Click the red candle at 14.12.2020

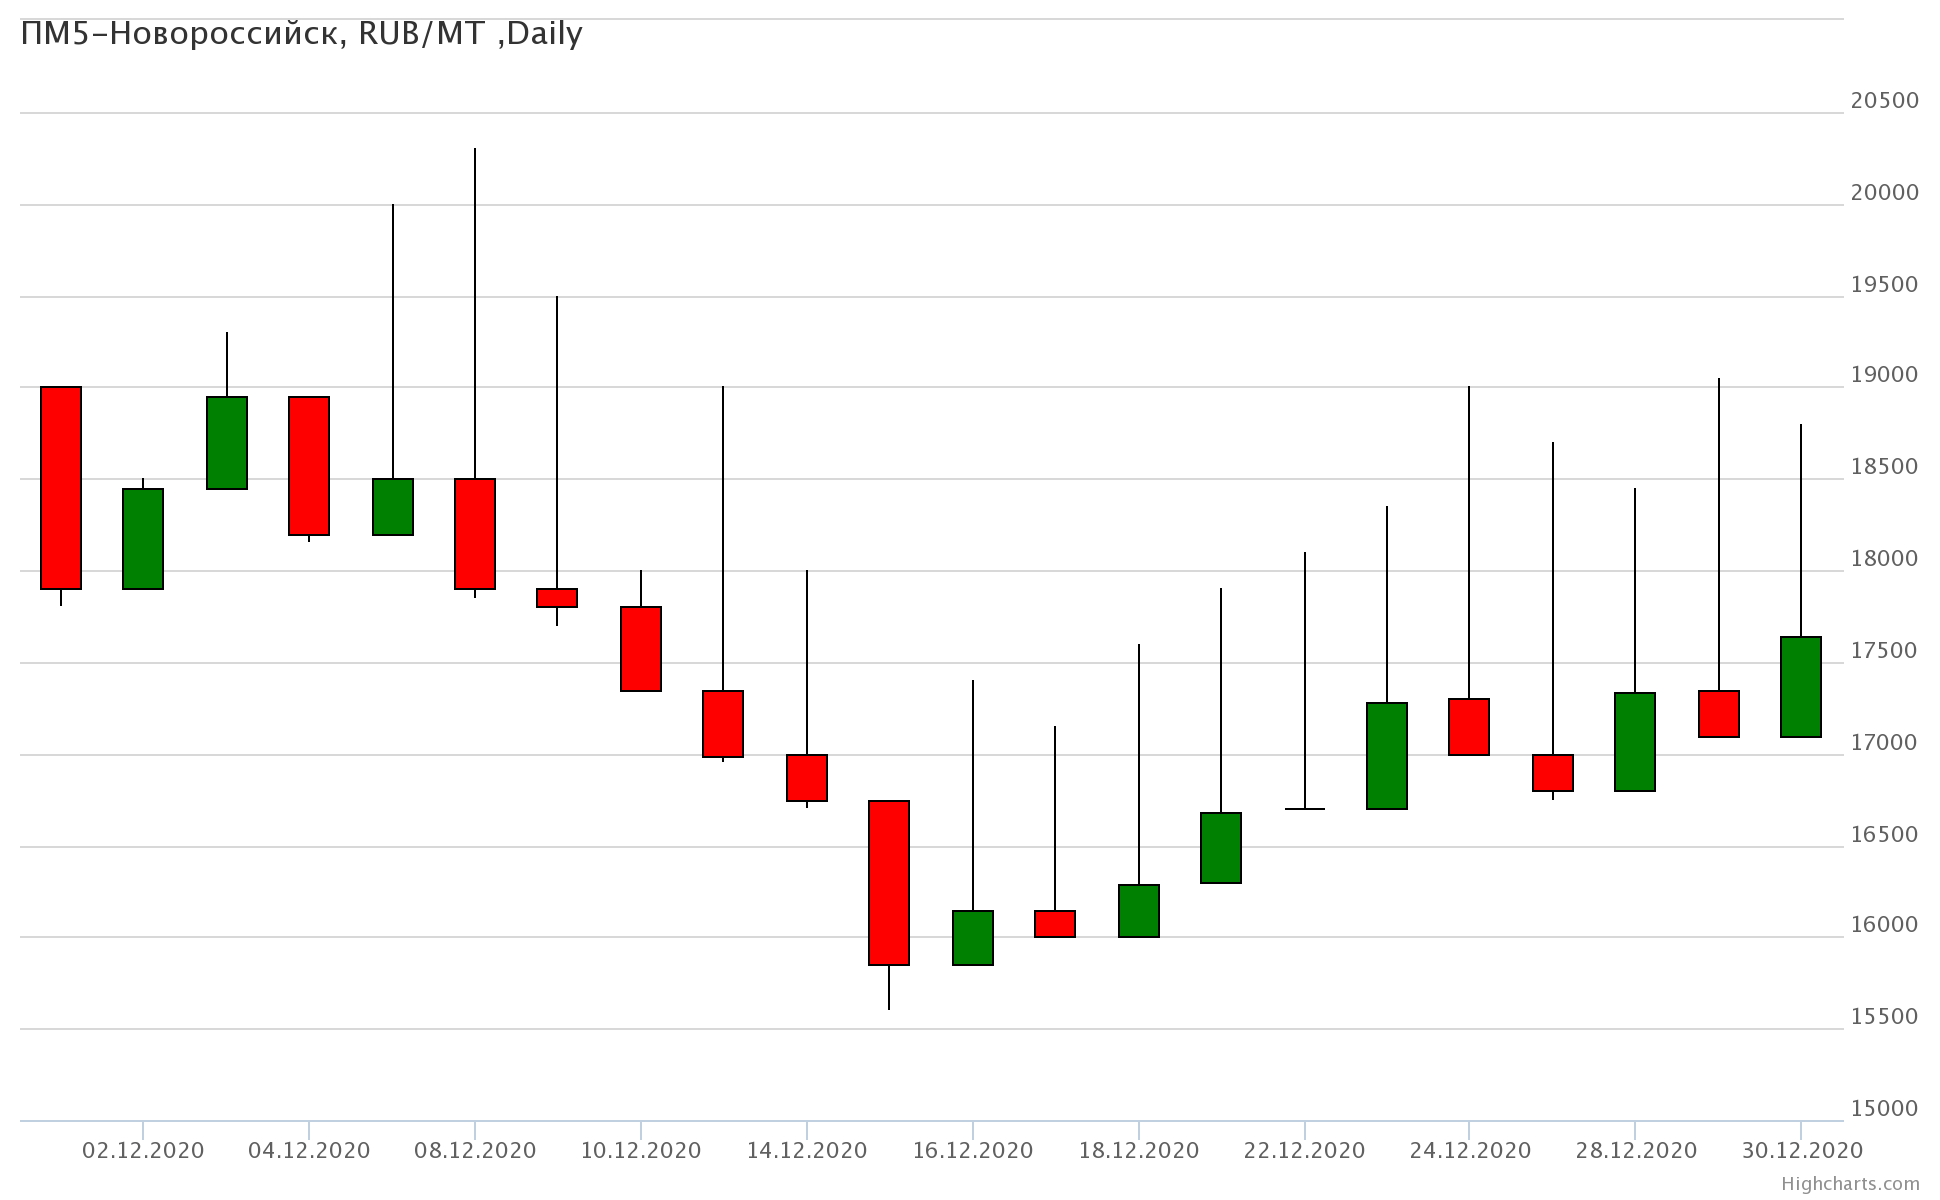click(x=807, y=777)
